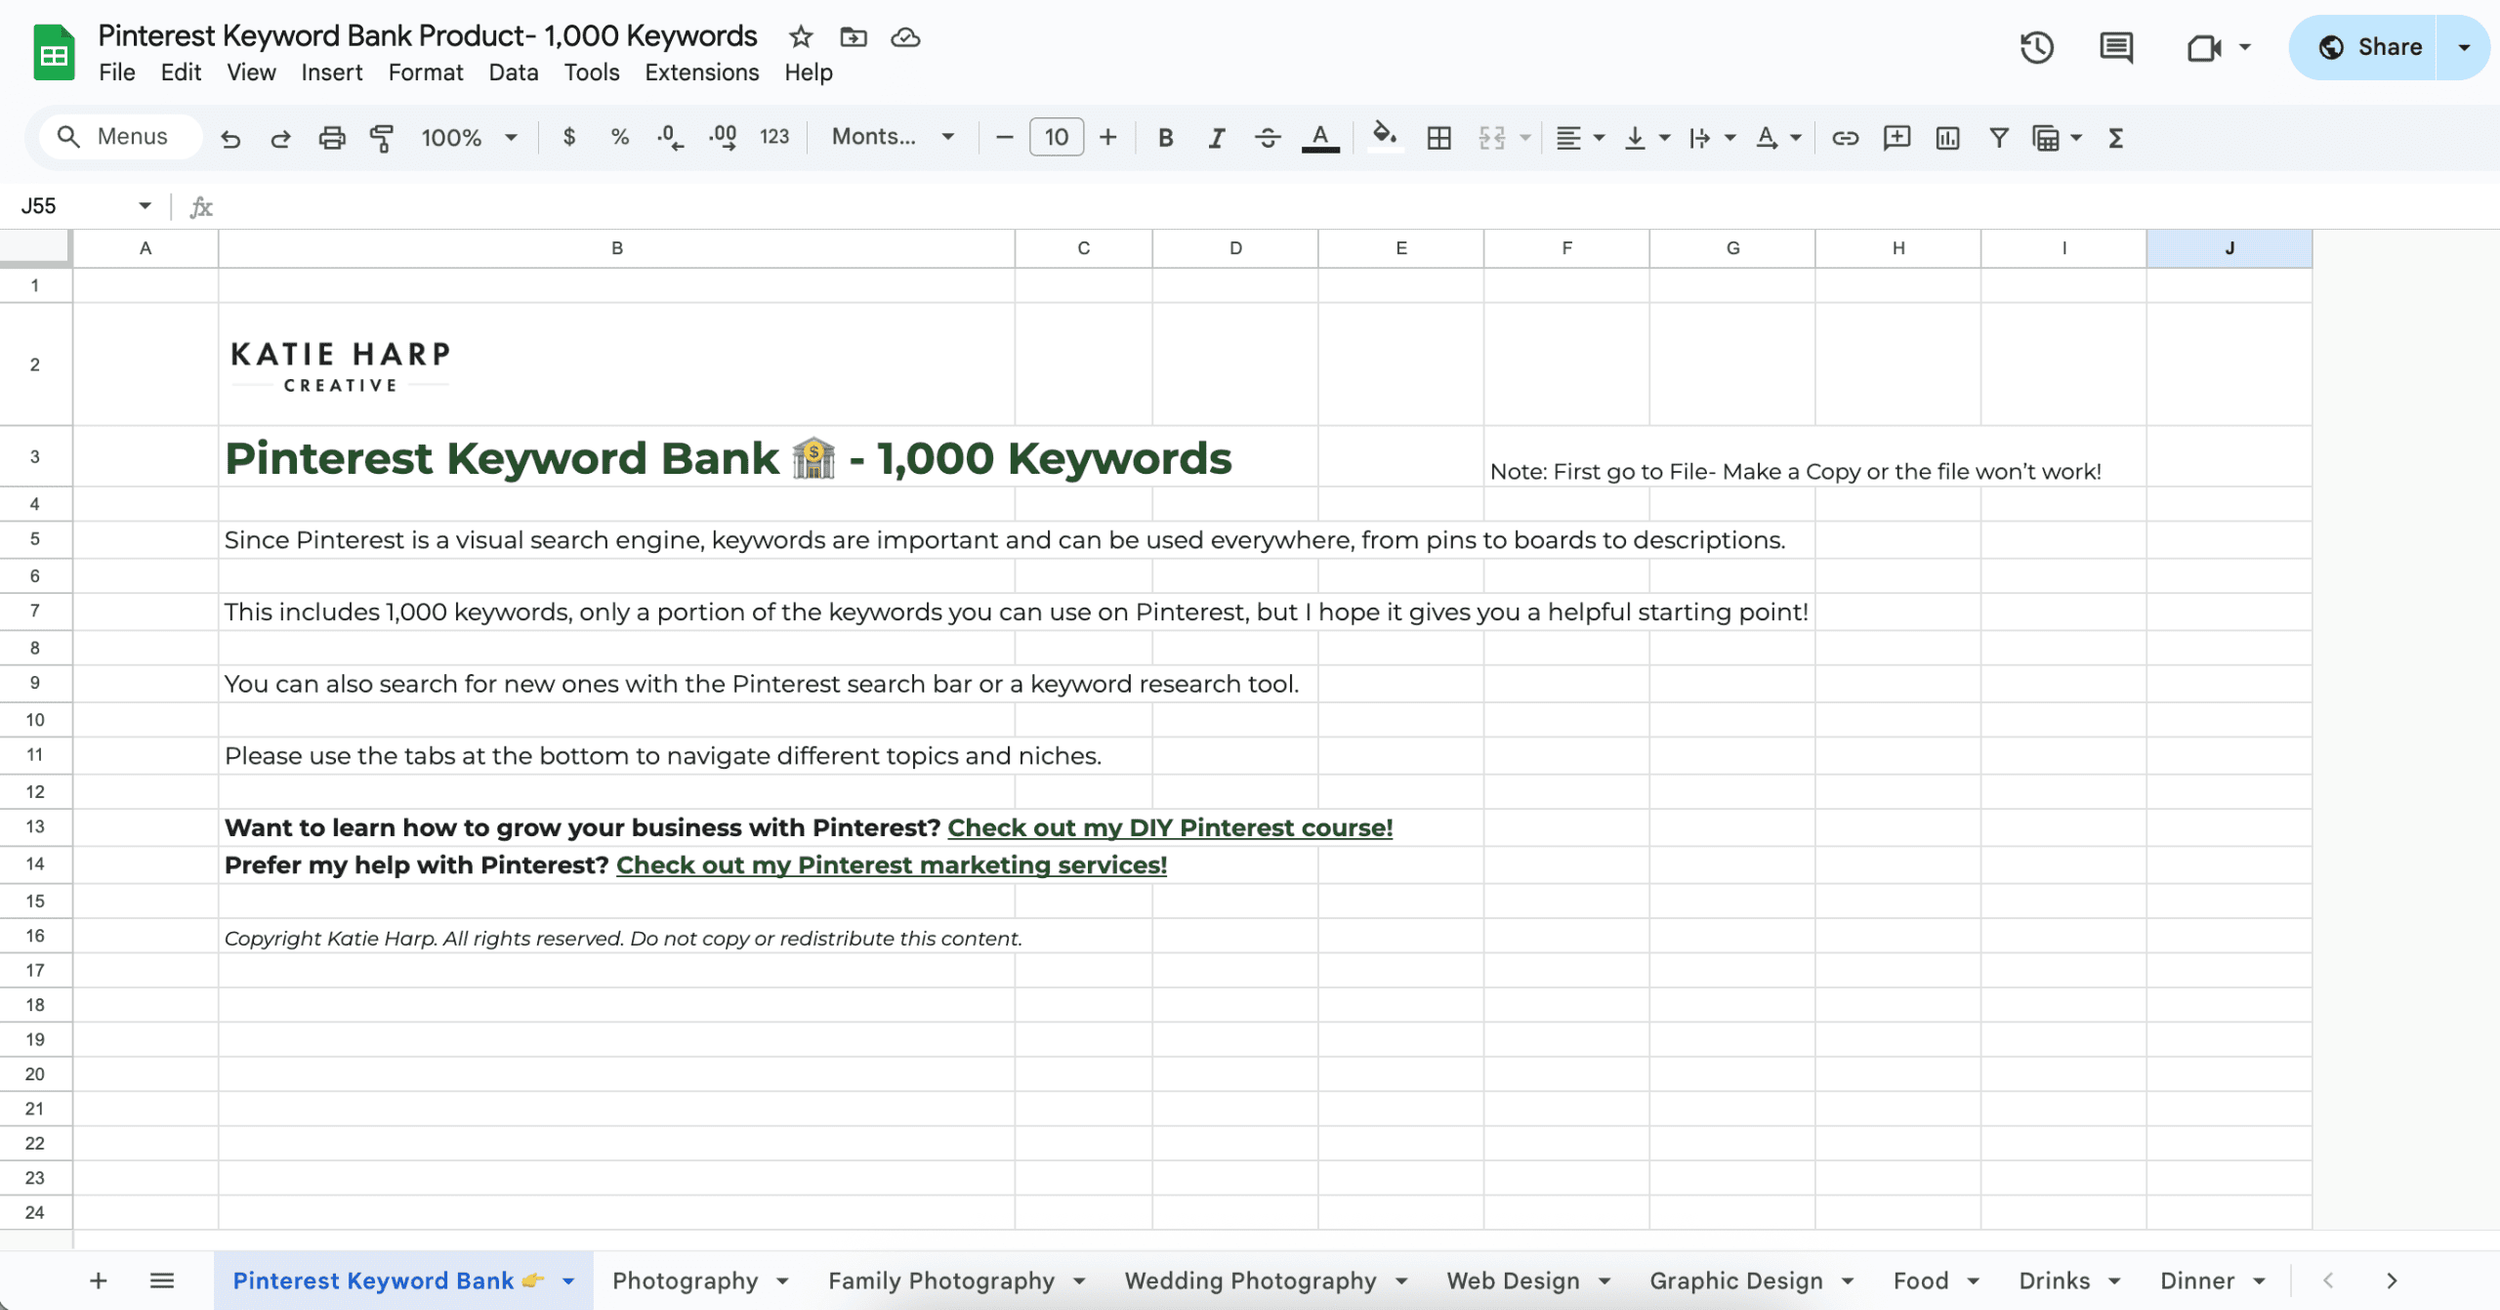Image resolution: width=2500 pixels, height=1310 pixels.
Task: Click the Name box showing J55
Action: [x=85, y=206]
